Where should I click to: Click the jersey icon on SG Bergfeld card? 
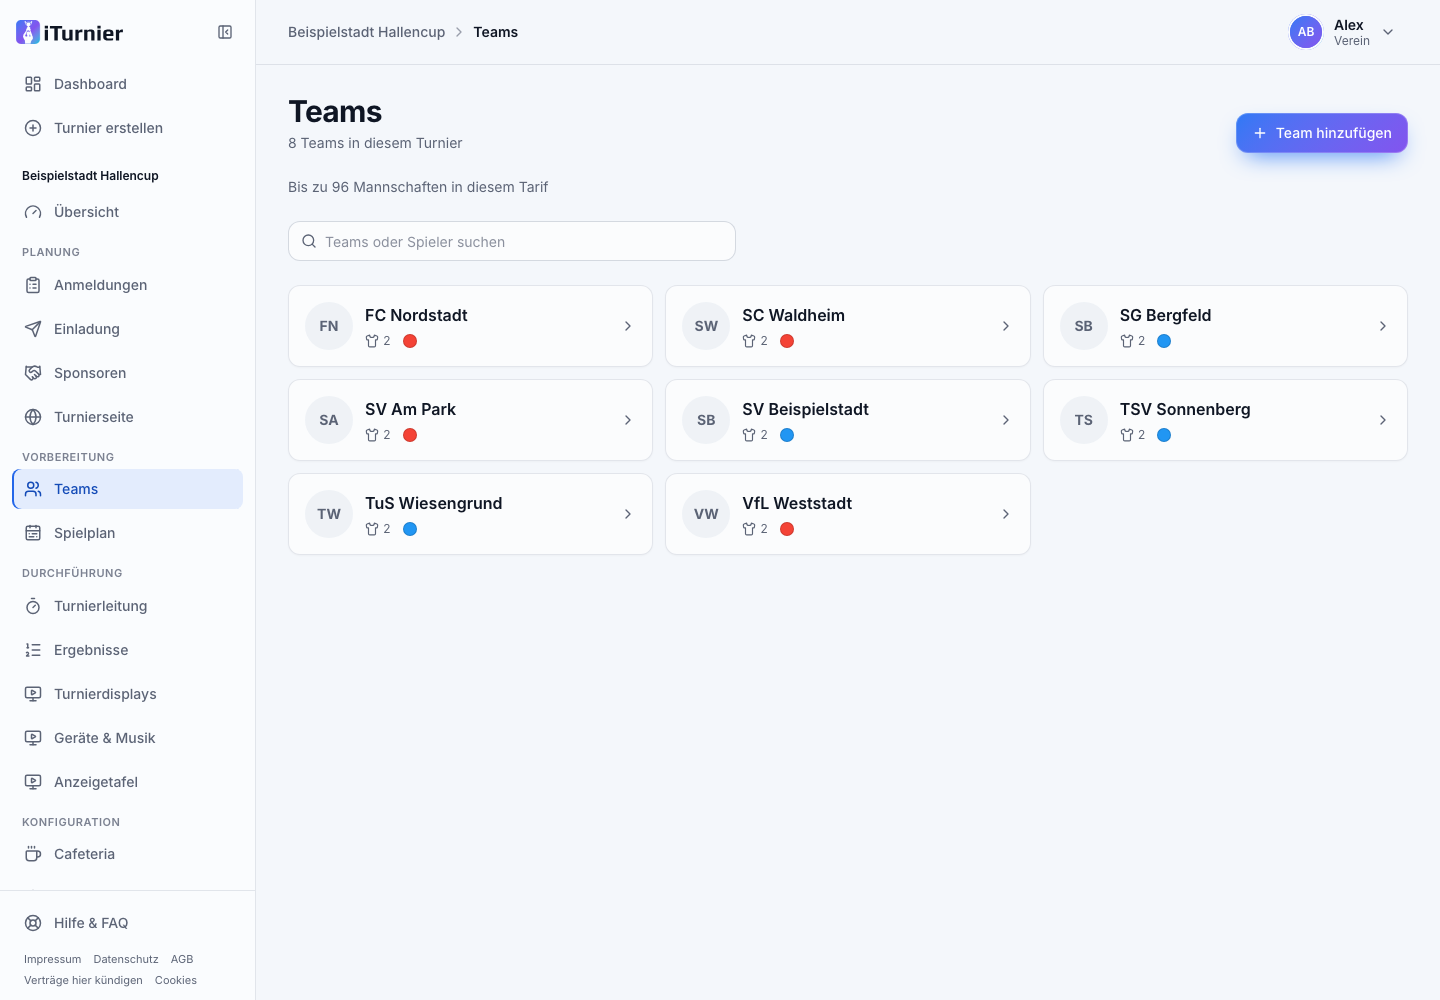(1127, 341)
